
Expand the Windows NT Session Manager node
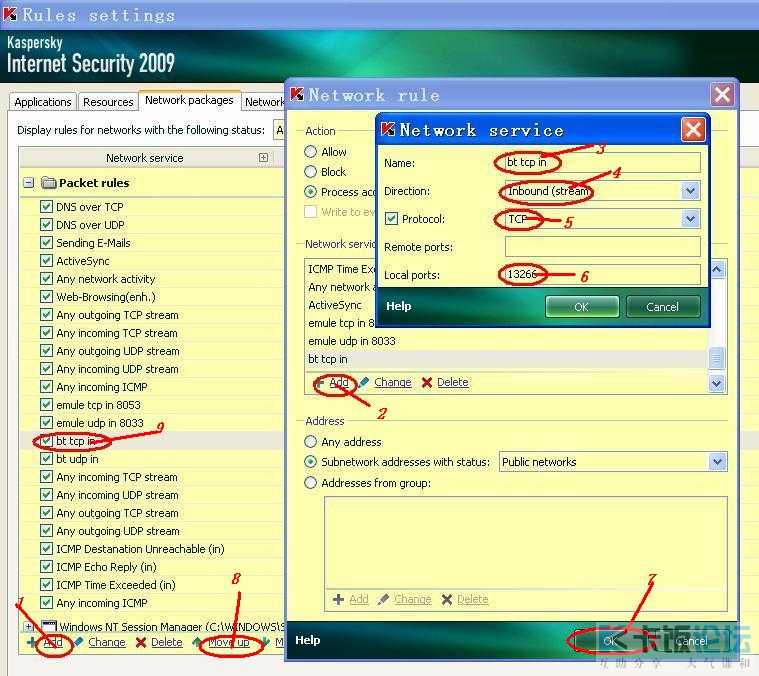(28, 626)
